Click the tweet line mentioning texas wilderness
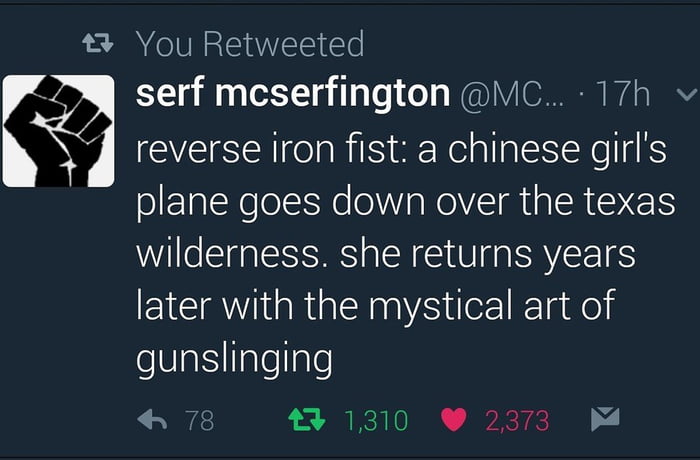Viewport: 700px width, 460px height. coord(405,201)
